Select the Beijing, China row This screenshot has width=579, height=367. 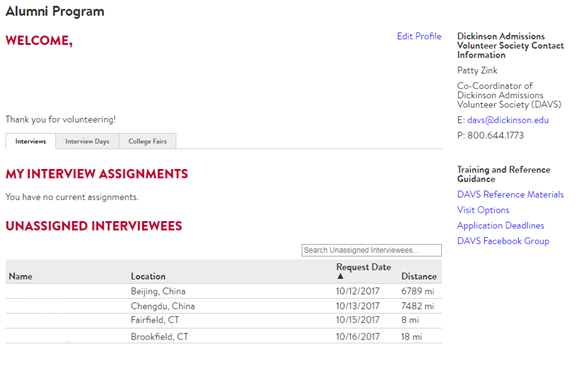(223, 291)
